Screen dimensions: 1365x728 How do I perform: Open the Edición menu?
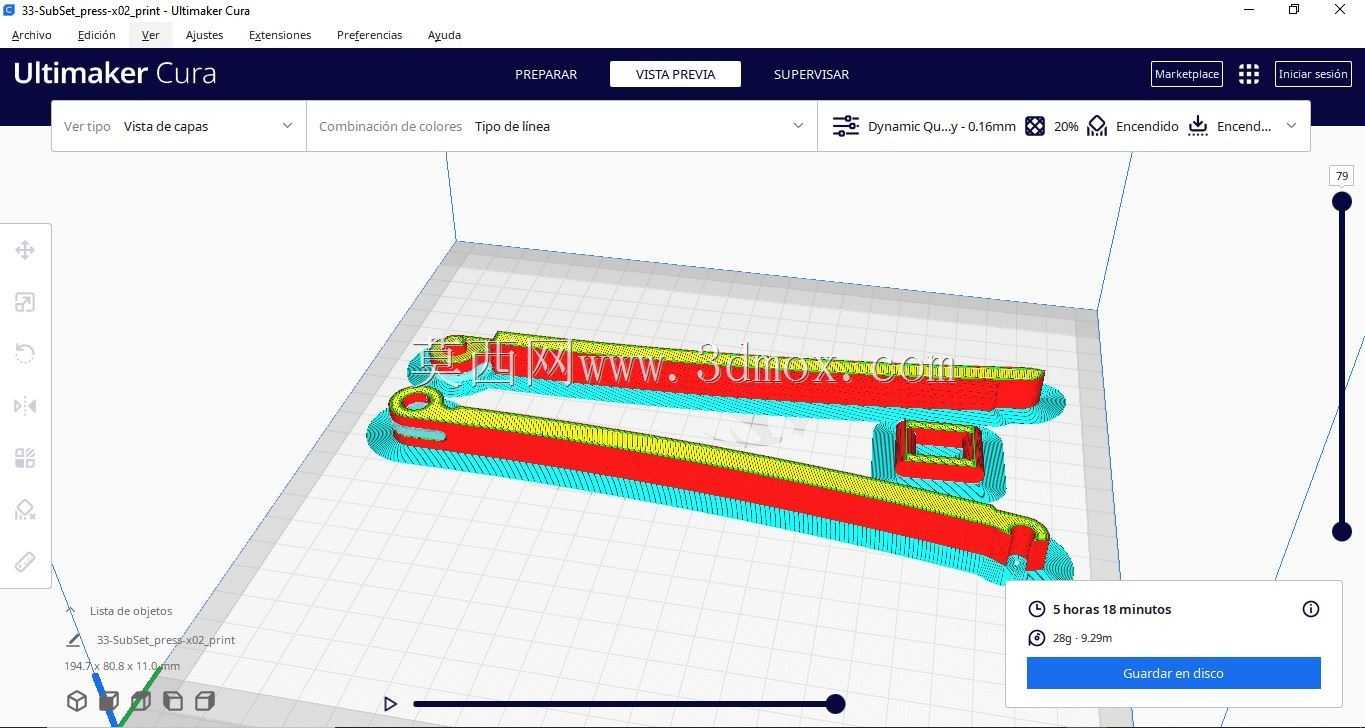click(97, 35)
